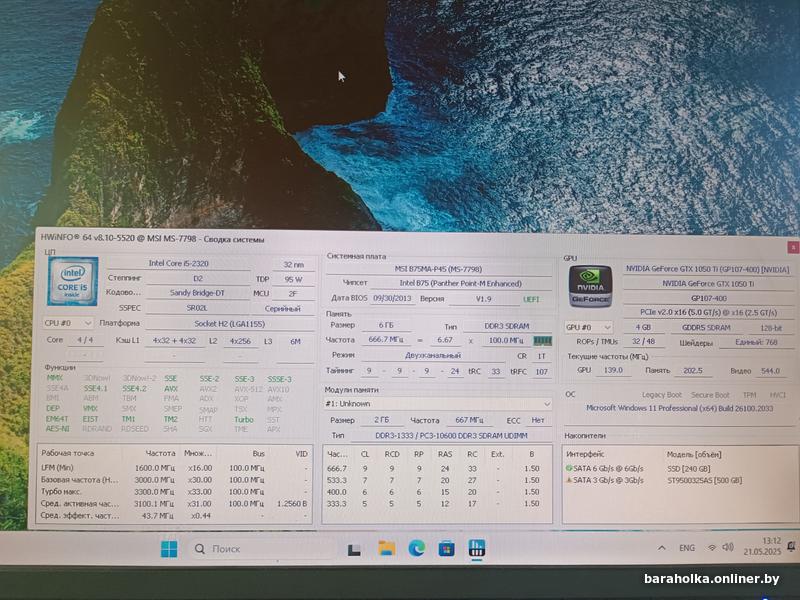The image size is (800, 600).
Task: Click the 'Secure Boot' label
Action: tap(710, 395)
